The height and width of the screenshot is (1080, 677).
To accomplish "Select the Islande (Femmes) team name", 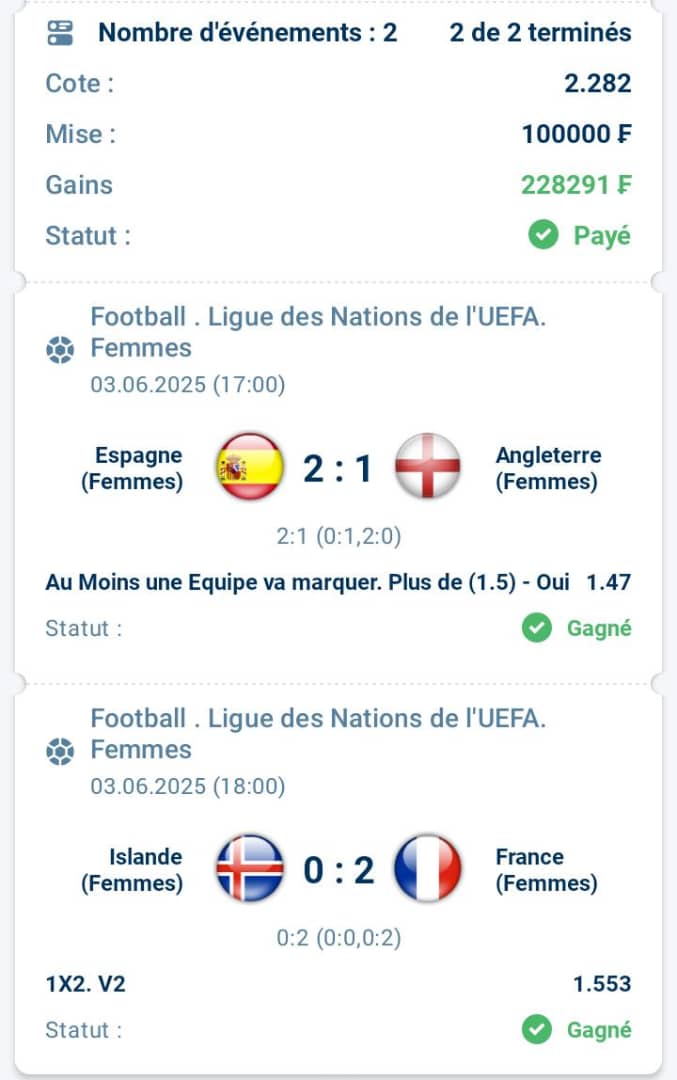I will click(132, 869).
